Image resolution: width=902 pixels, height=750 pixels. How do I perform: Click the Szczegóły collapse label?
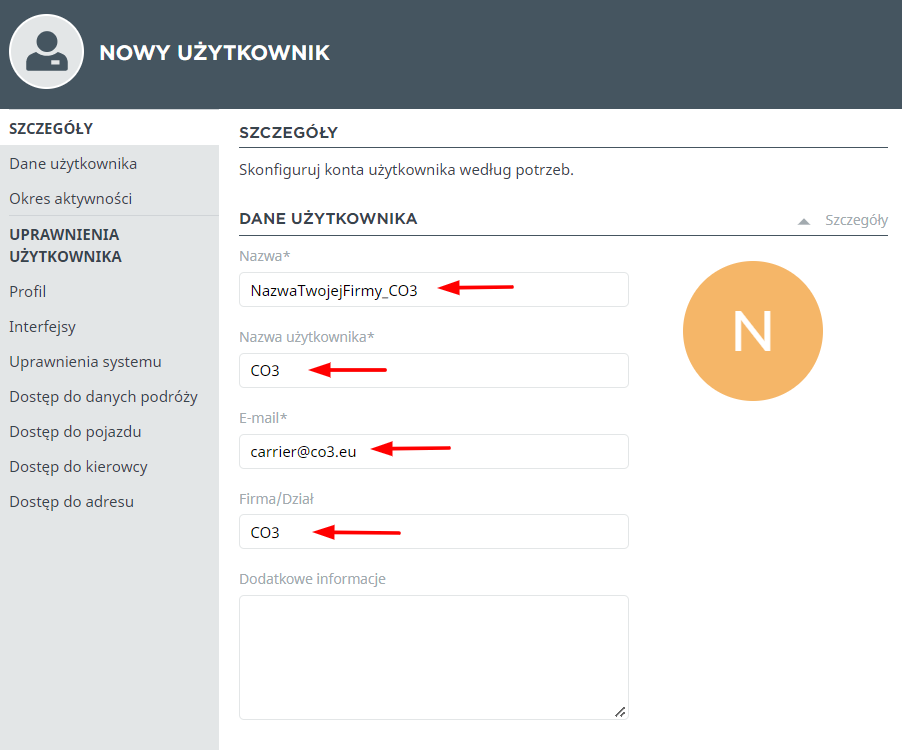tap(856, 220)
